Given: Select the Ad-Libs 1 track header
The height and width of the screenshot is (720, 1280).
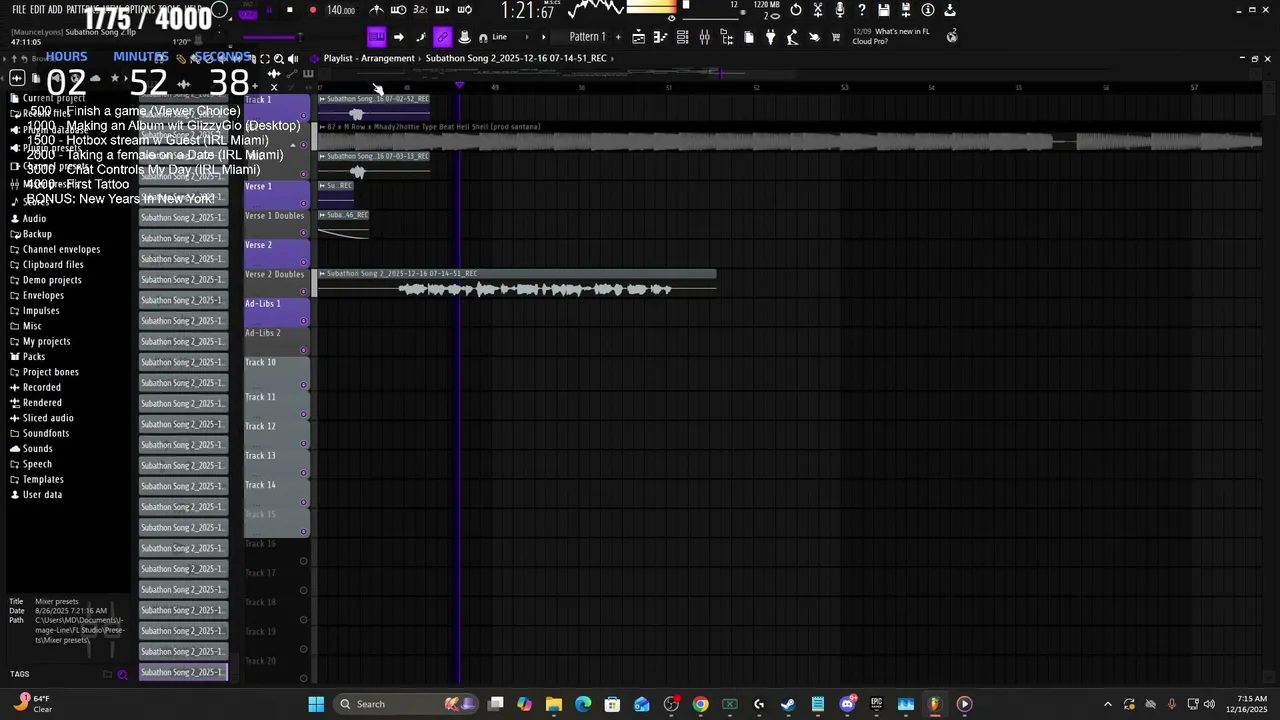Looking at the screenshot, I should pyautogui.click(x=276, y=312).
